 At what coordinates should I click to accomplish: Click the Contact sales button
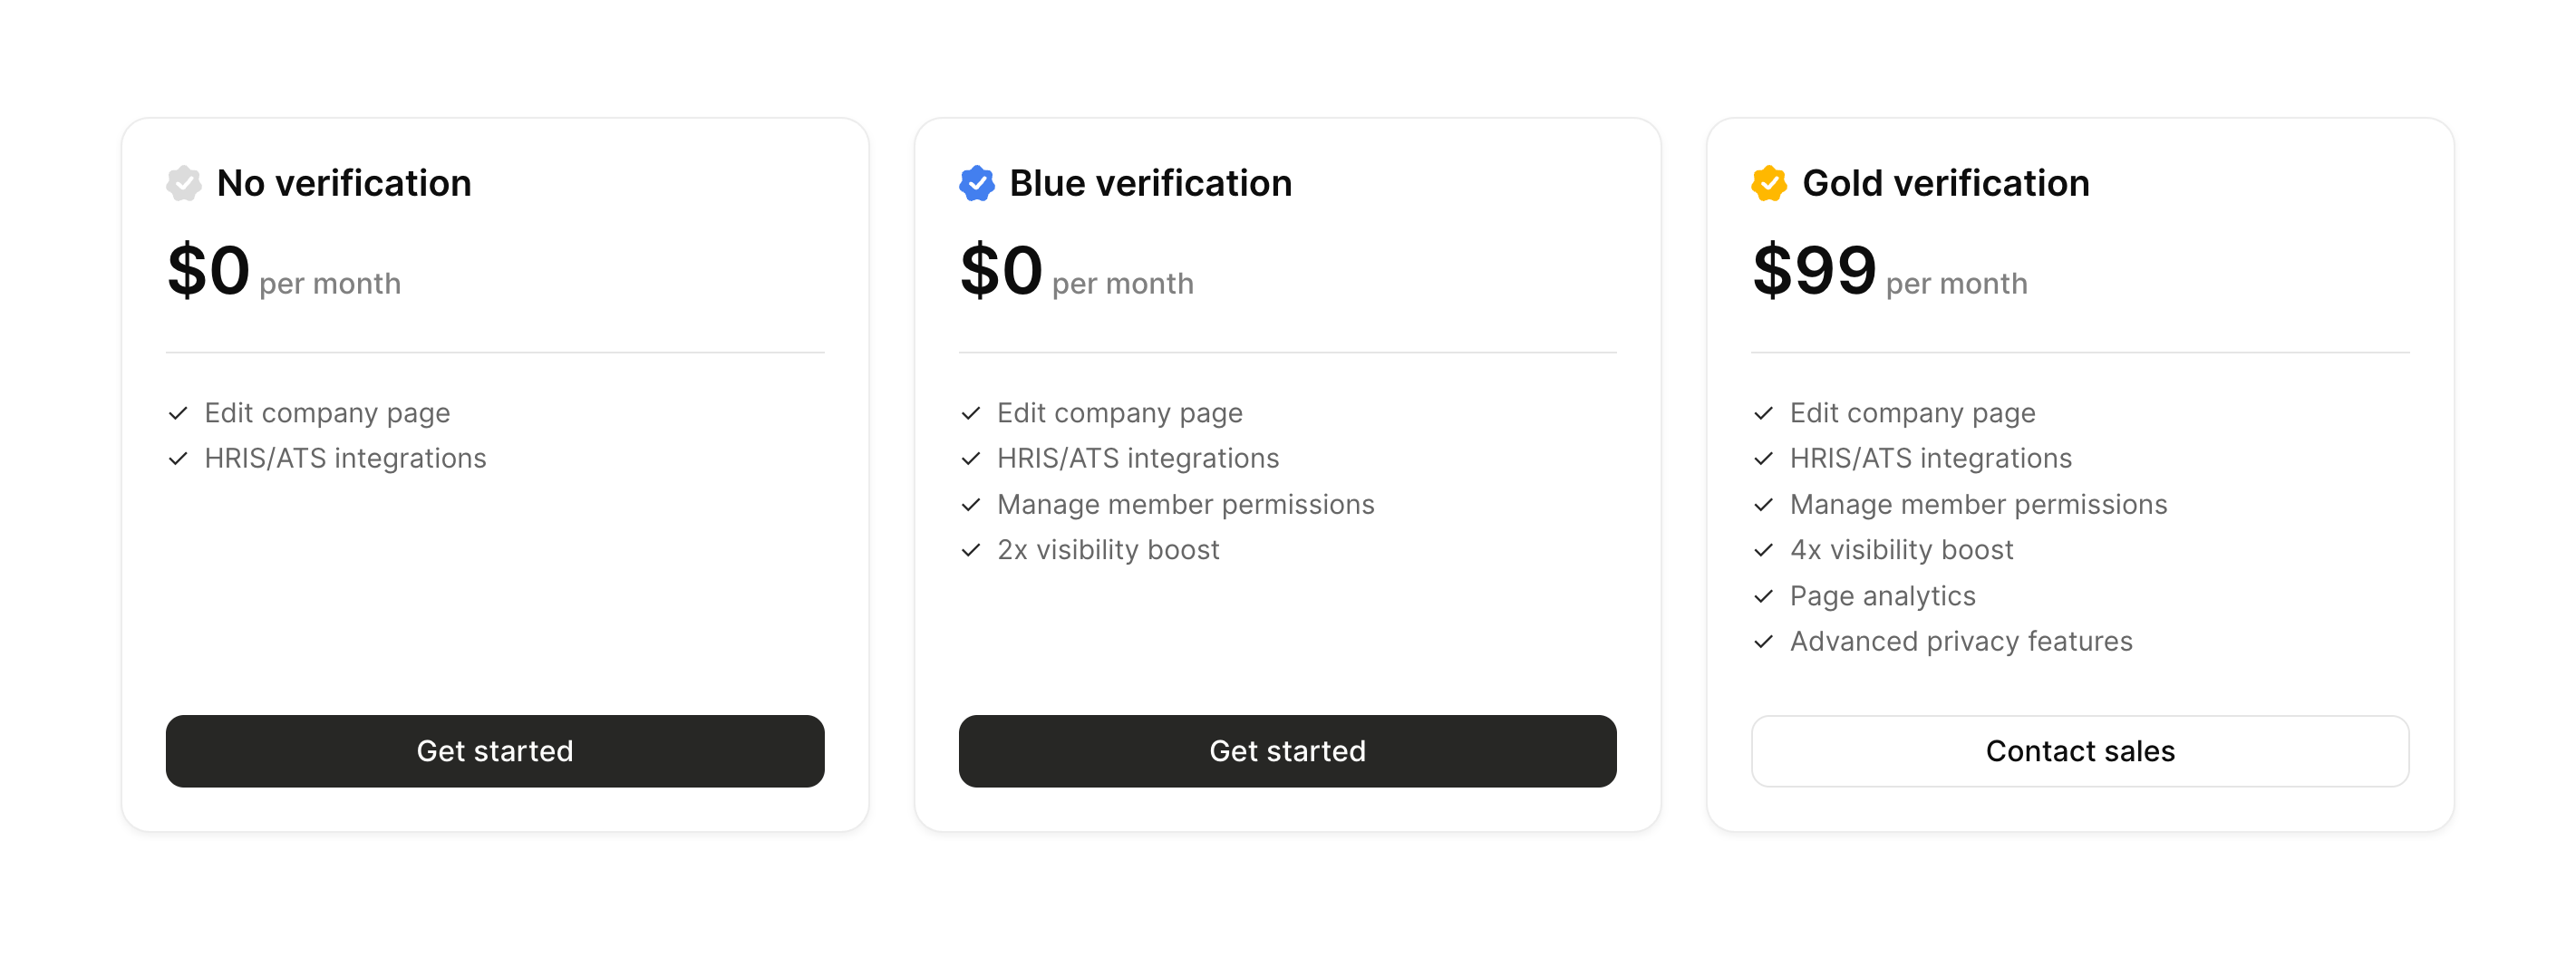coord(2079,750)
